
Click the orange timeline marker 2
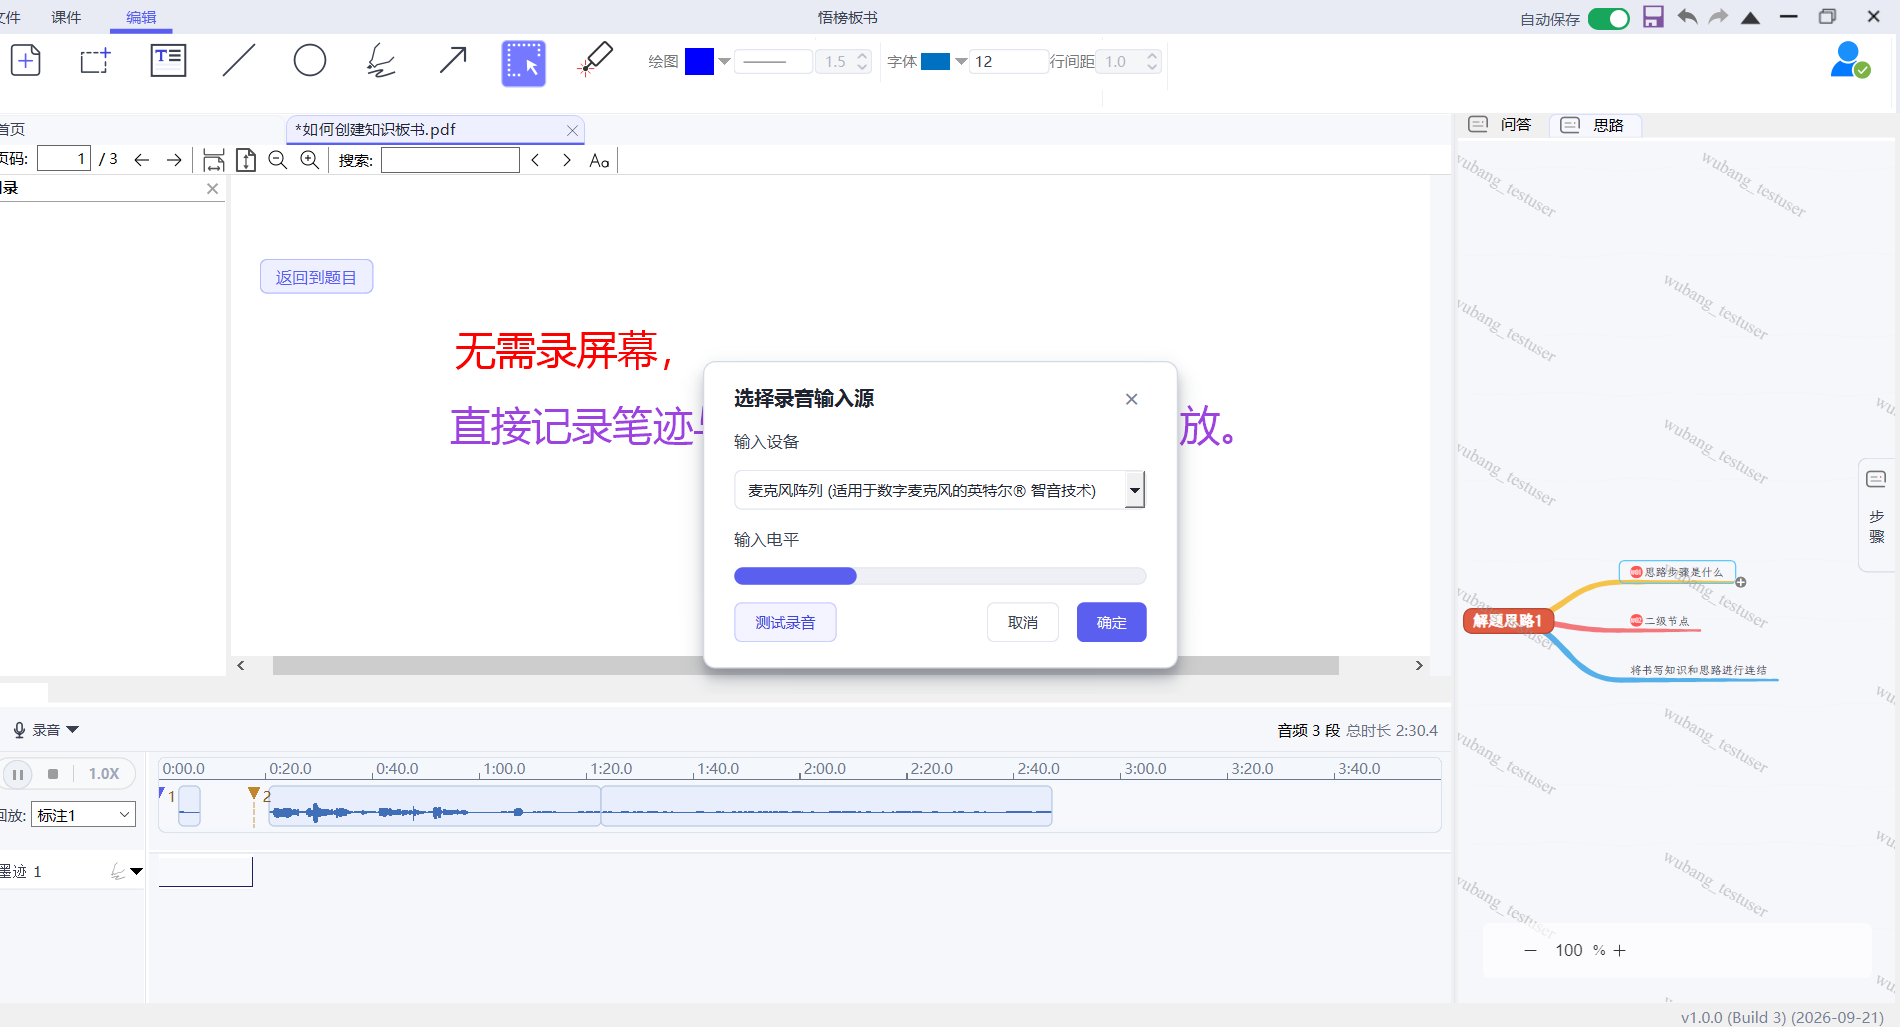pos(254,794)
